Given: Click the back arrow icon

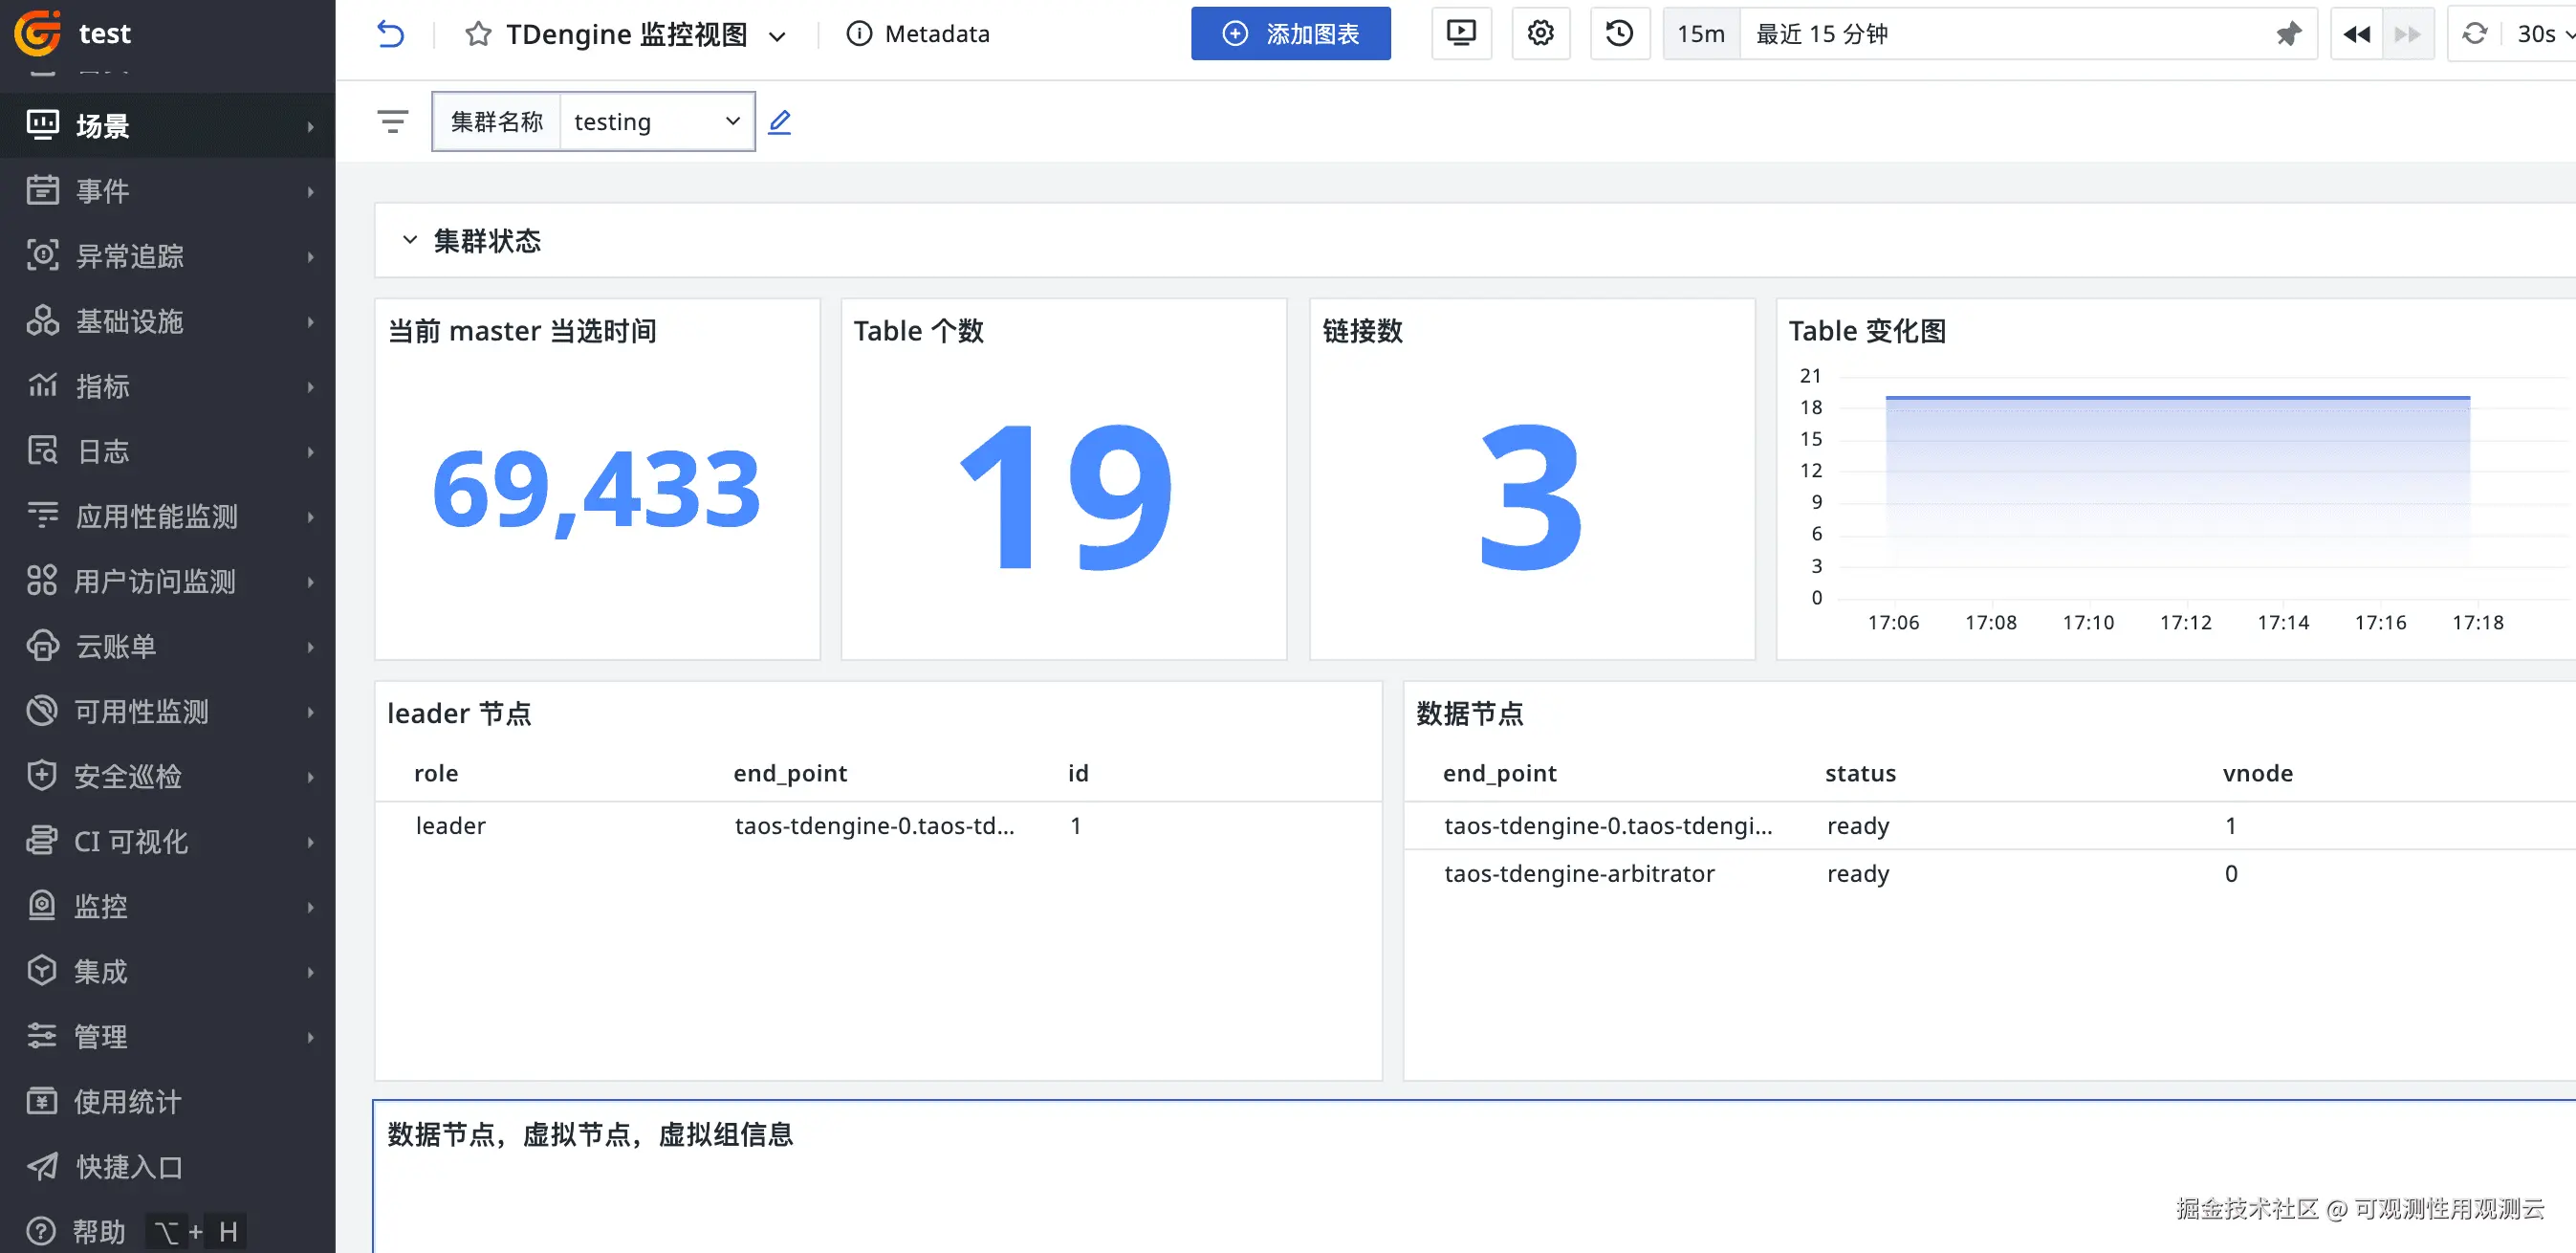Looking at the screenshot, I should 390,34.
